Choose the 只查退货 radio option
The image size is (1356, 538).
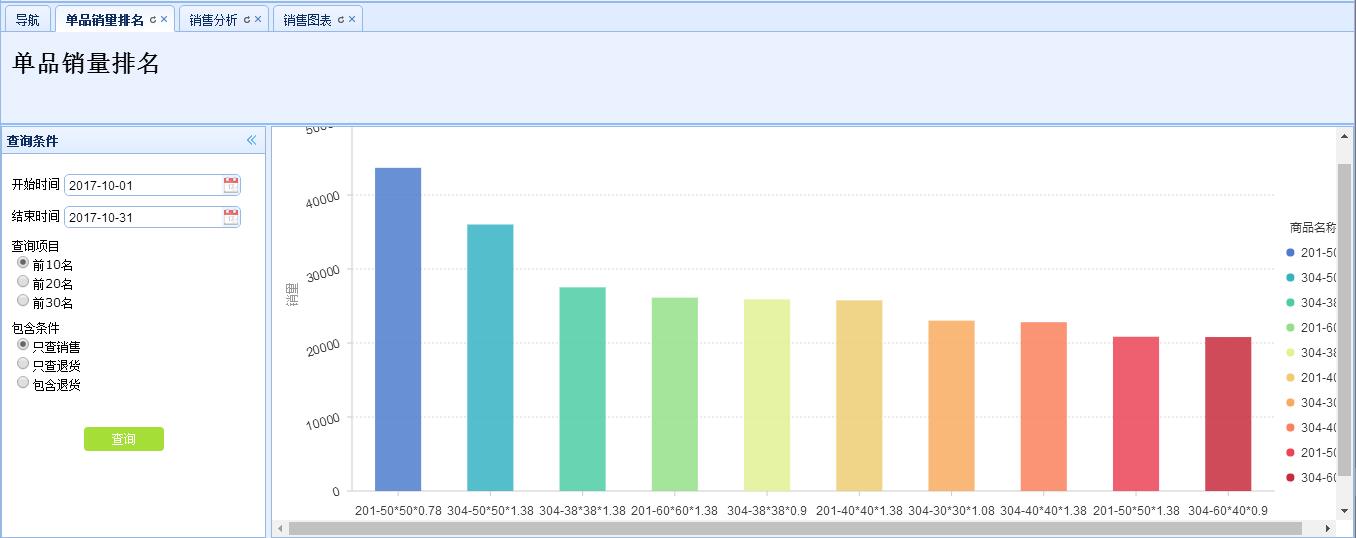[x=23, y=364]
